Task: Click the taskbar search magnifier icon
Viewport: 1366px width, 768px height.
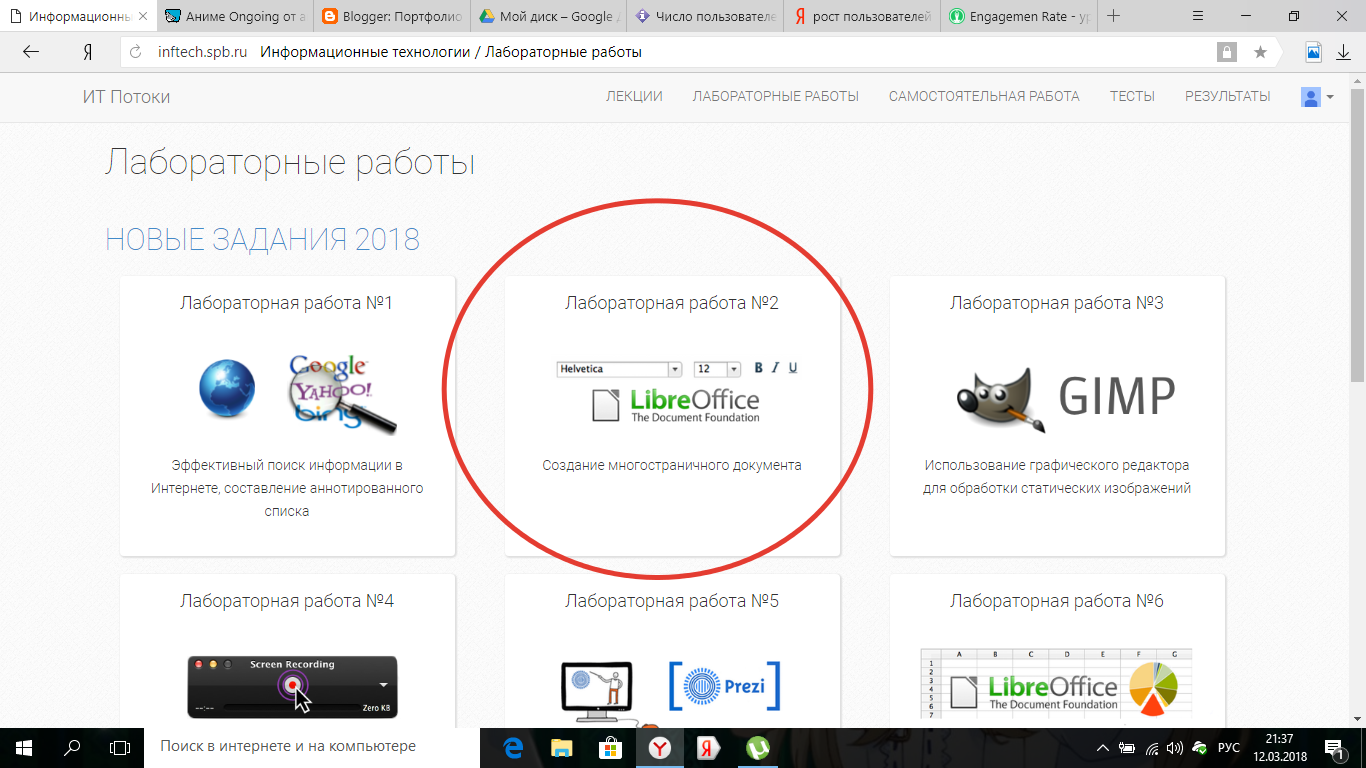Action: [72, 747]
